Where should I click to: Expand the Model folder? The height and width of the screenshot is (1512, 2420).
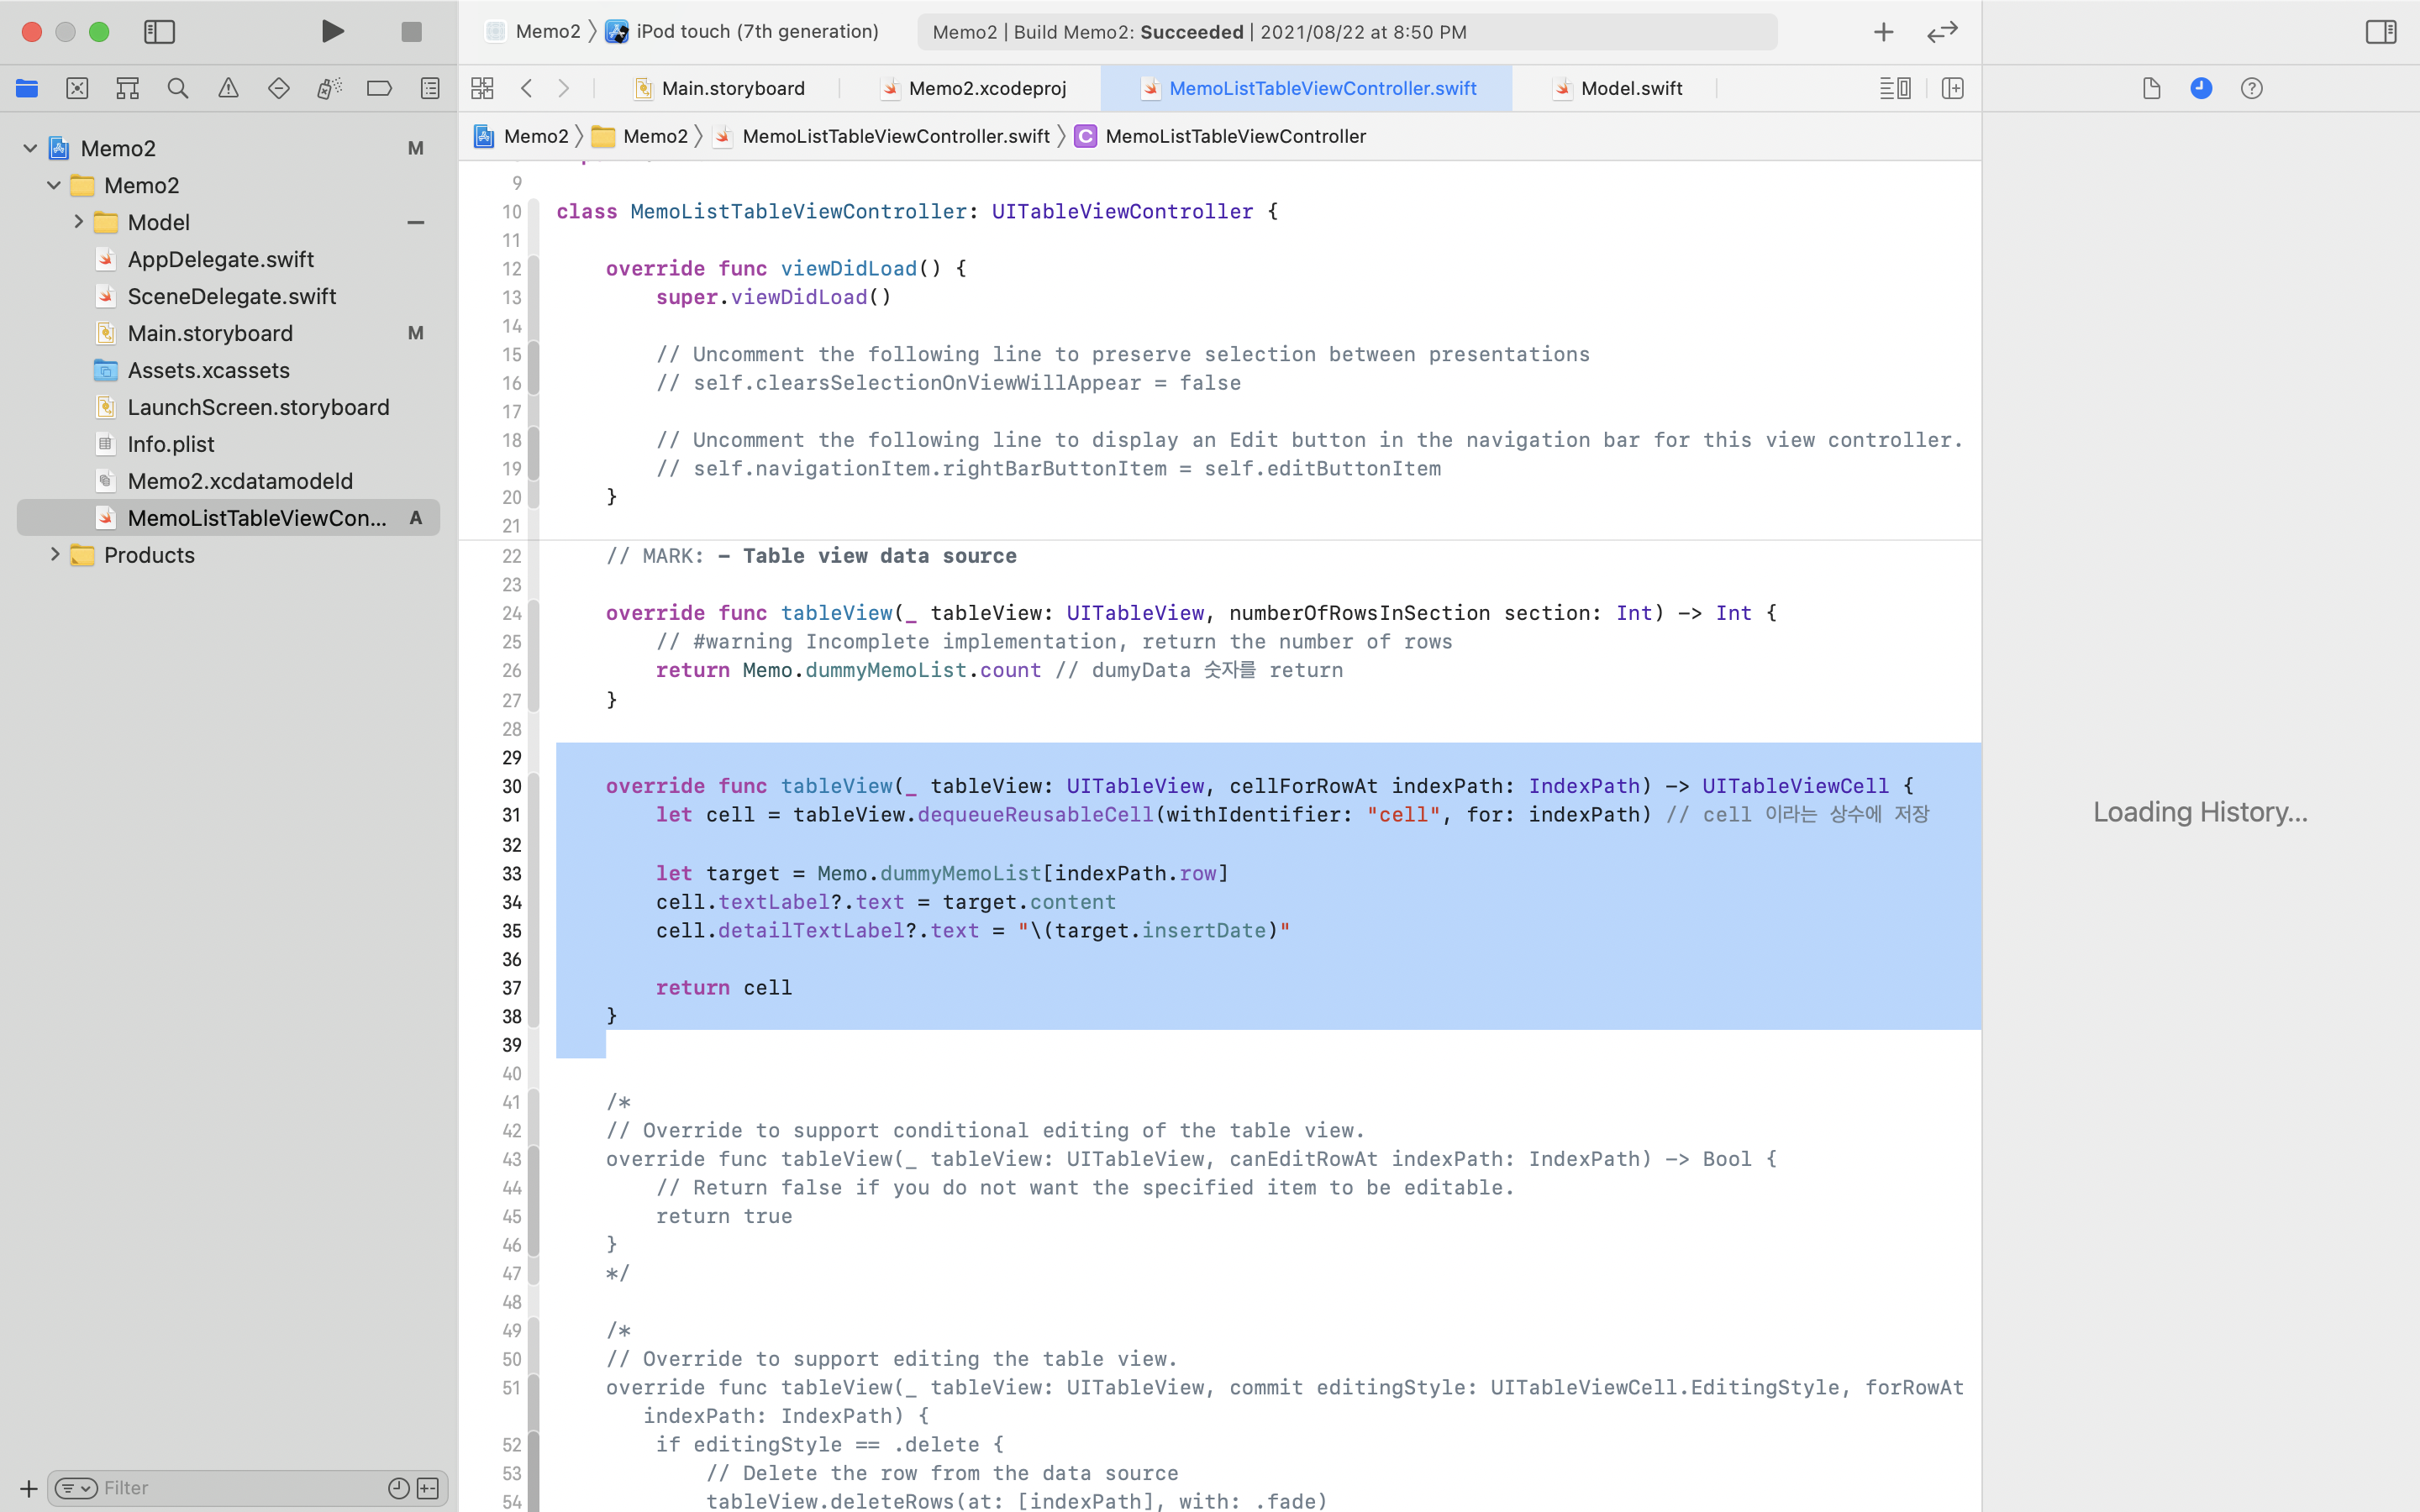[78, 222]
